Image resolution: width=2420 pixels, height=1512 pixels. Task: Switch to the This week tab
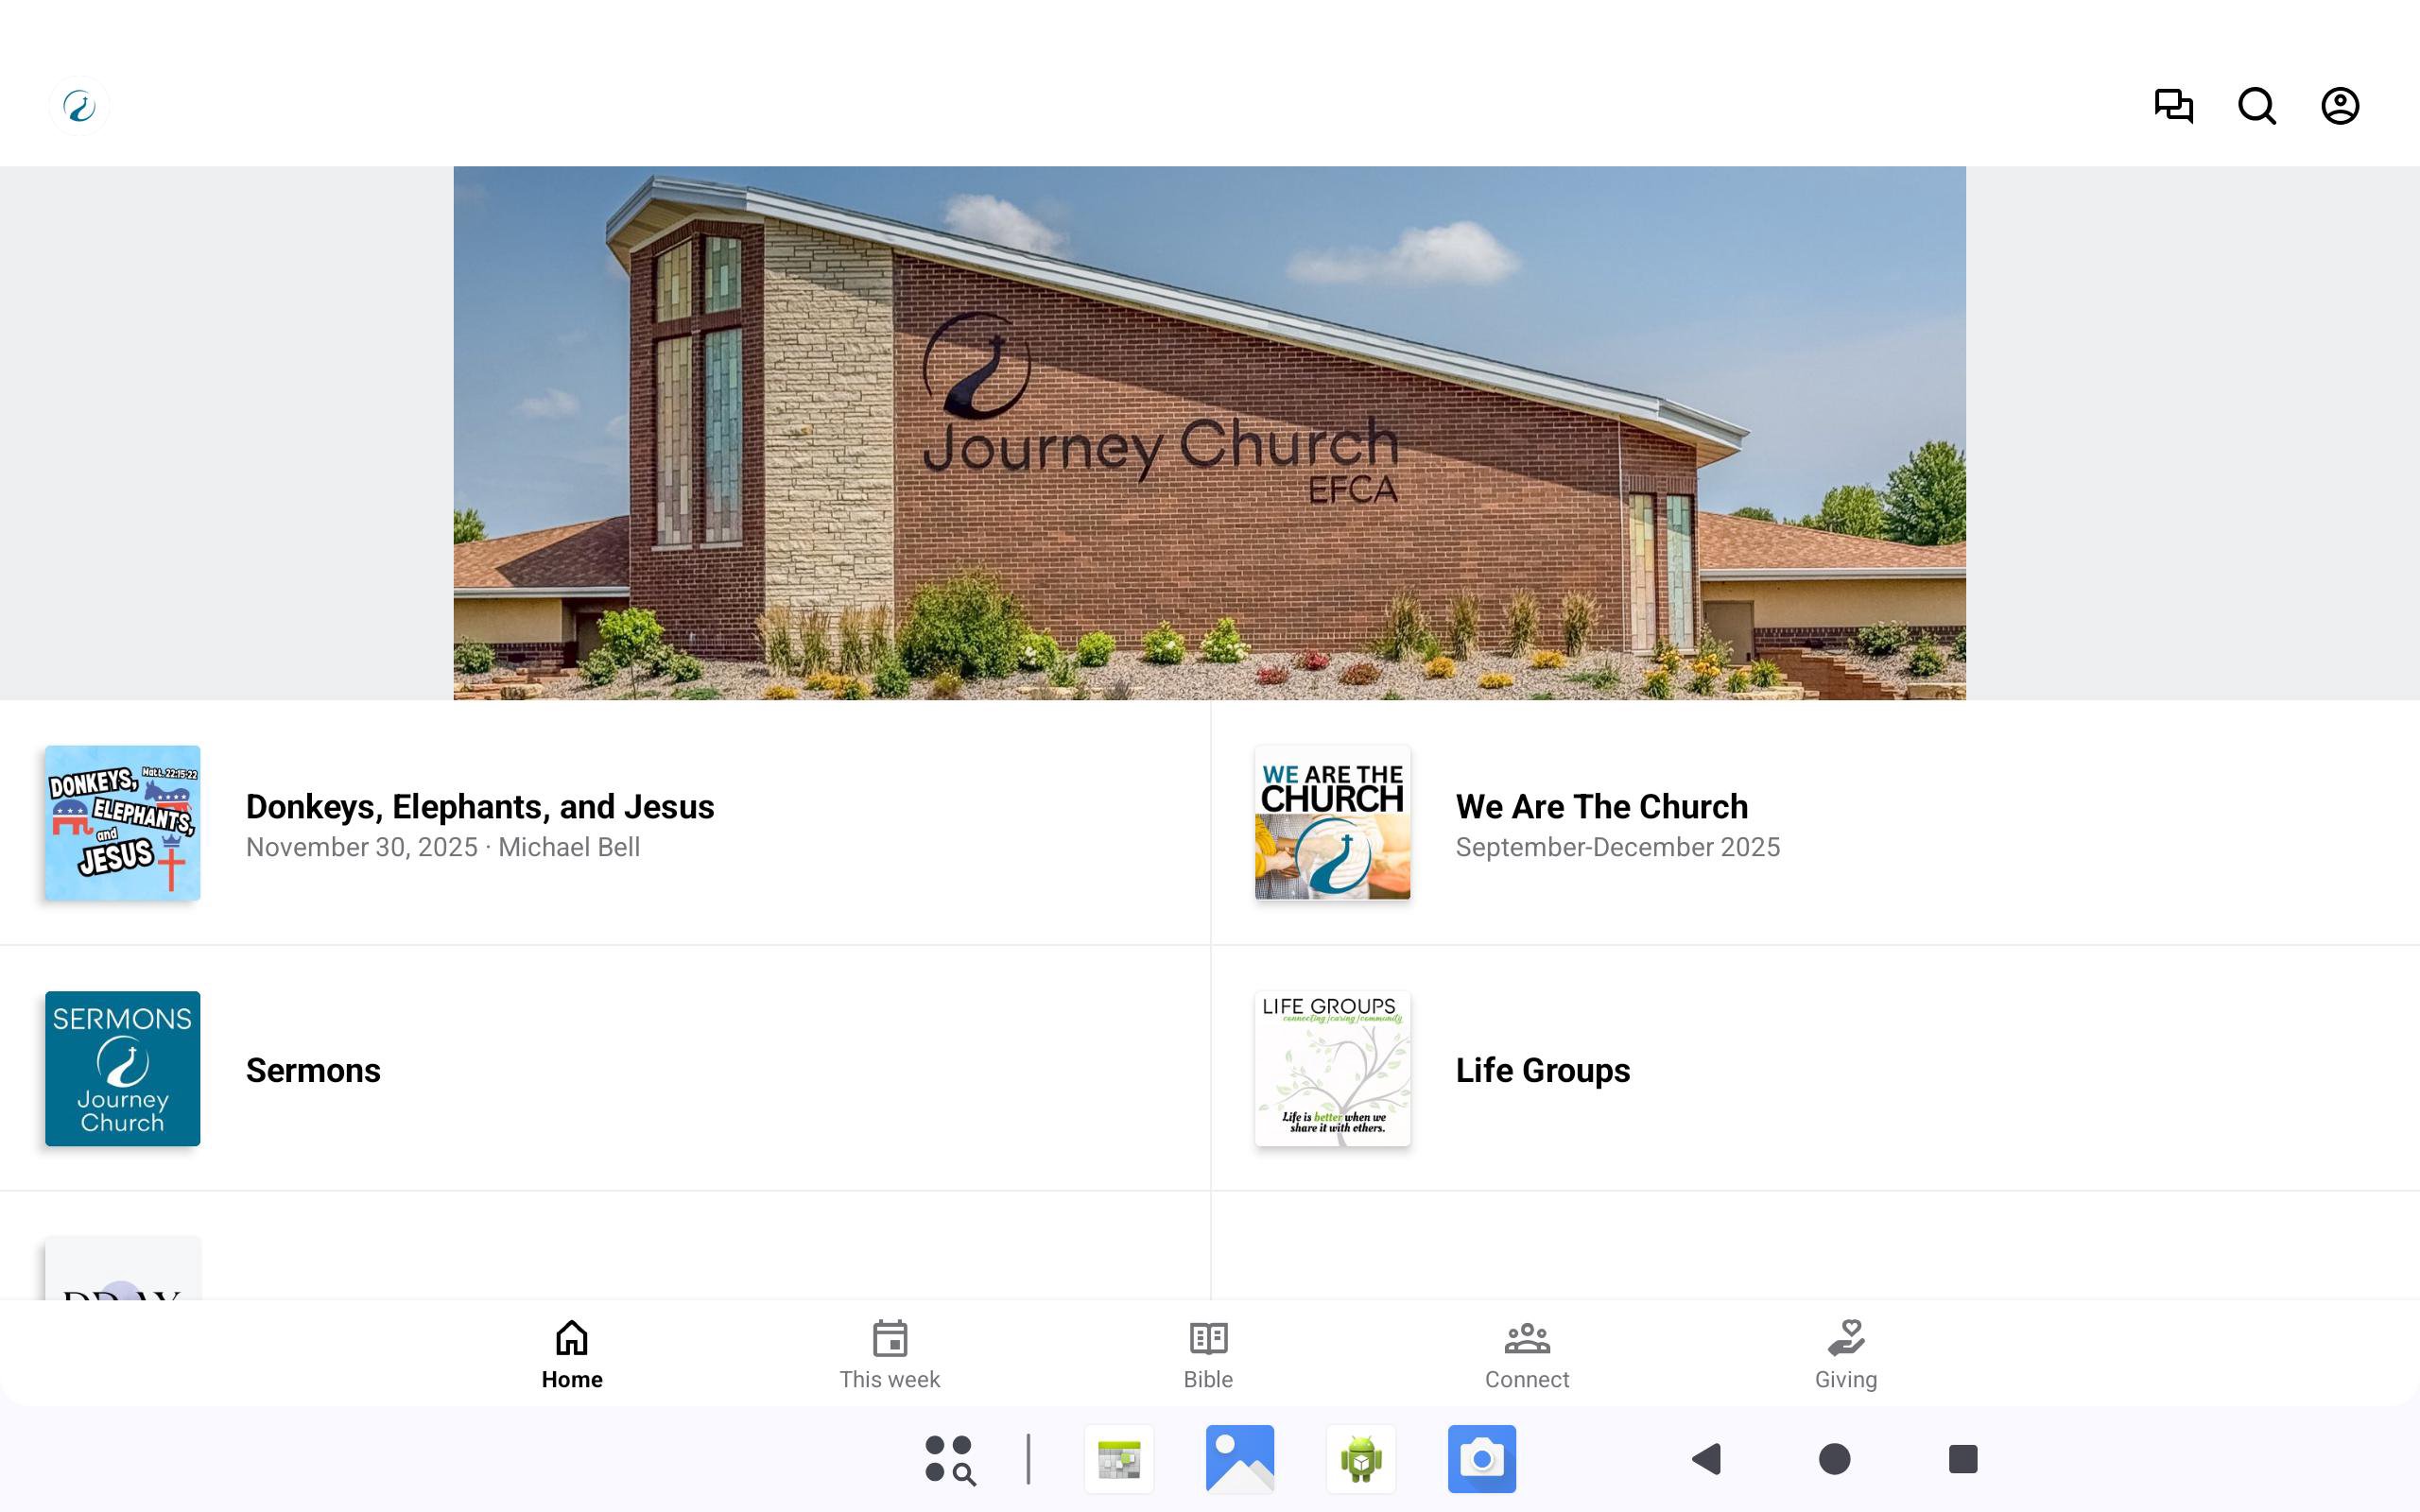click(x=889, y=1355)
